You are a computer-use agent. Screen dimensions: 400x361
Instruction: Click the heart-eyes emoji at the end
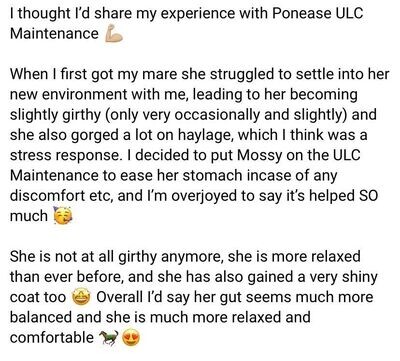coord(131,338)
